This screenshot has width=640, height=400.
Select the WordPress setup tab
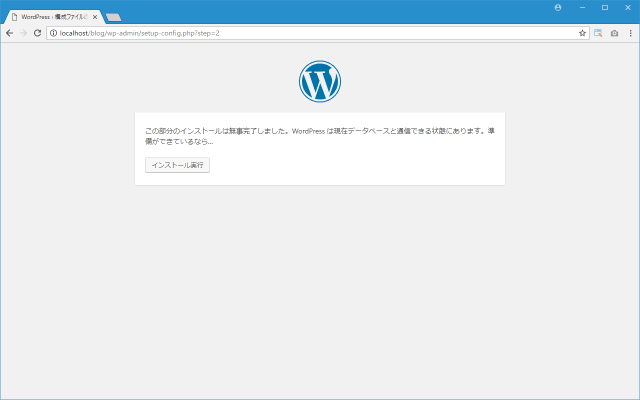point(53,17)
